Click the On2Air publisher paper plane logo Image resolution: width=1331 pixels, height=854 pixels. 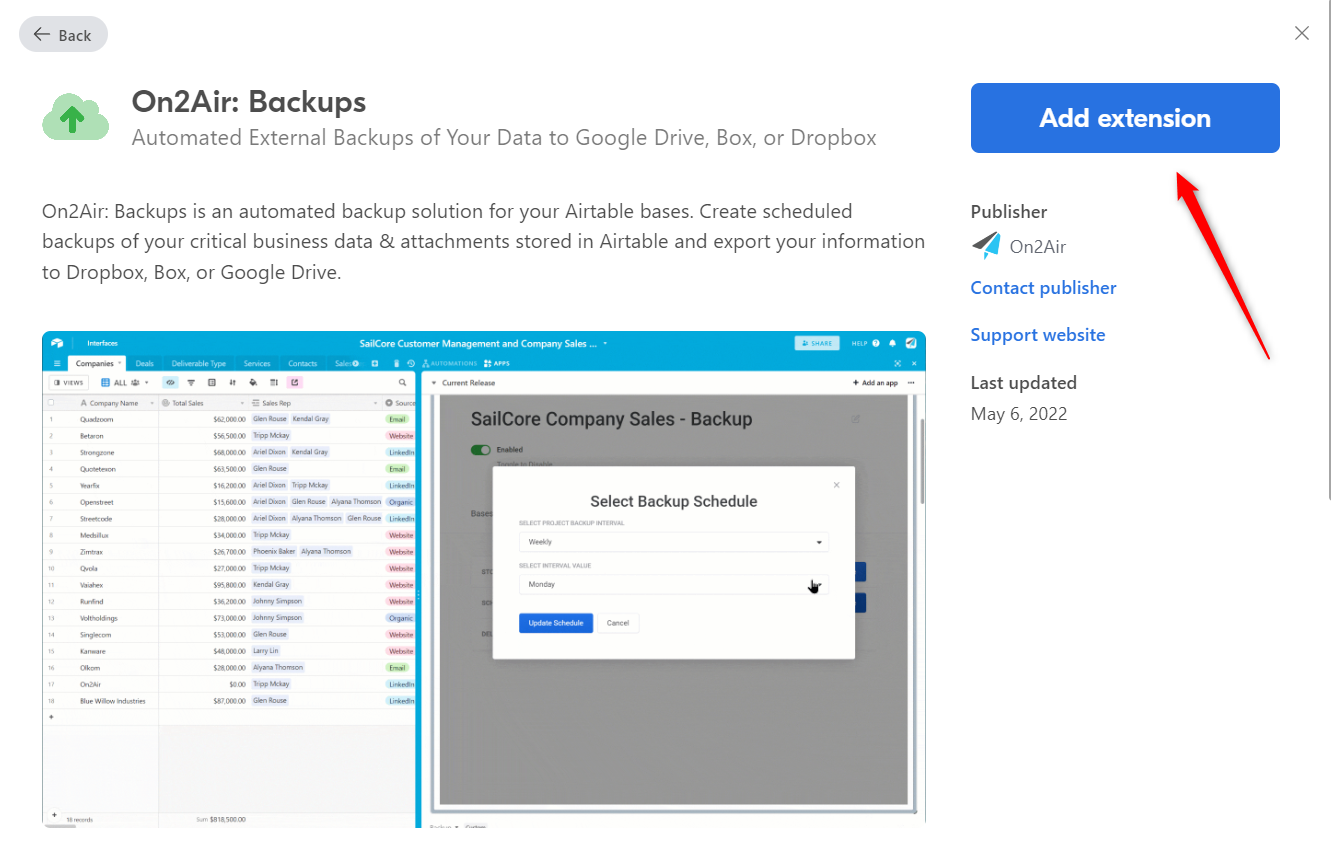point(986,246)
